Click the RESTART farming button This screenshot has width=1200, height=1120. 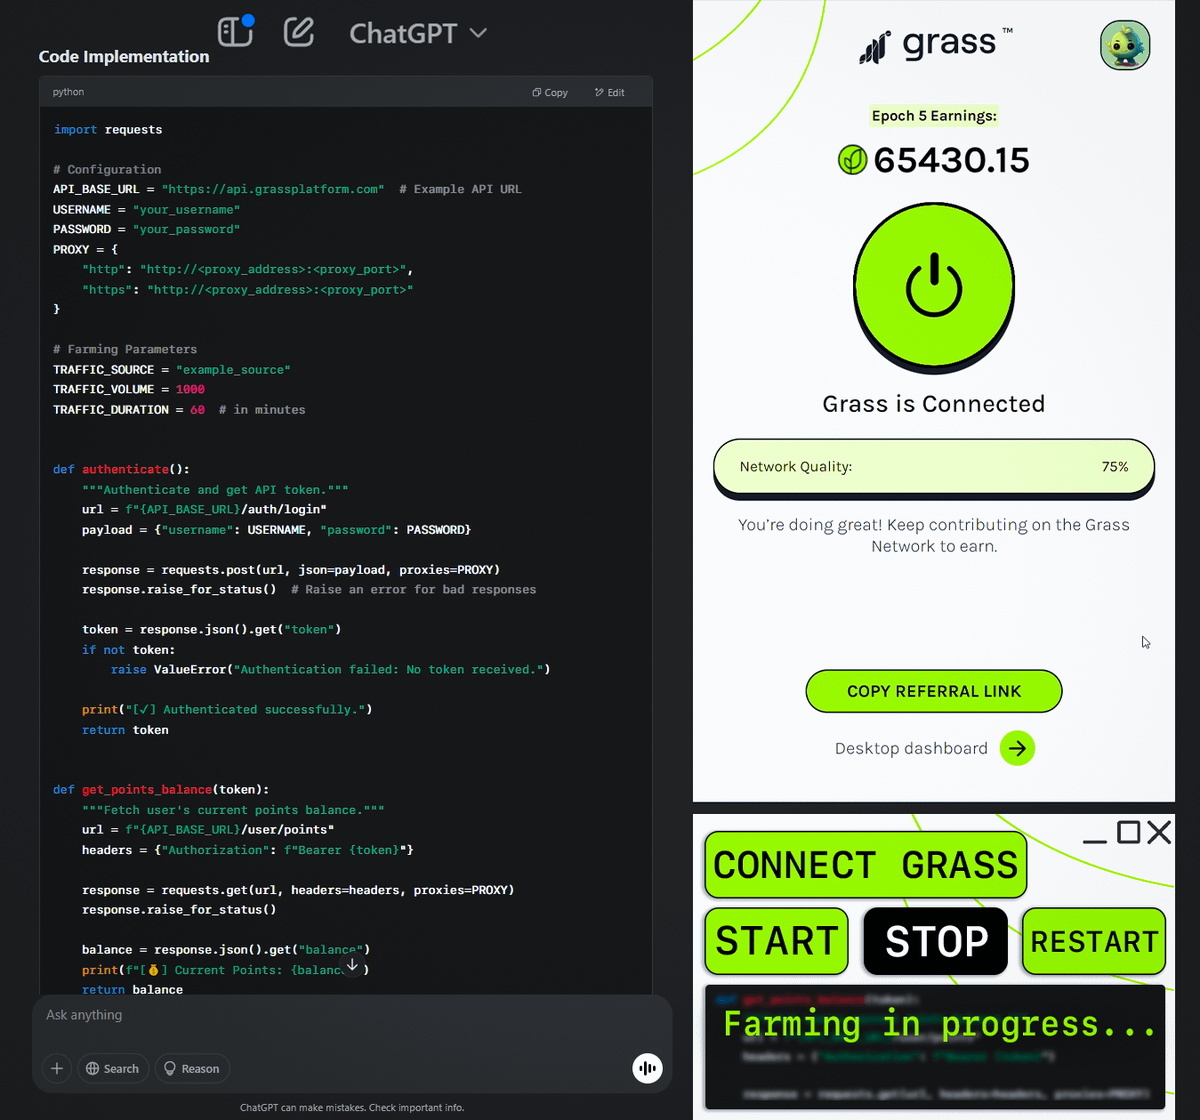1094,941
